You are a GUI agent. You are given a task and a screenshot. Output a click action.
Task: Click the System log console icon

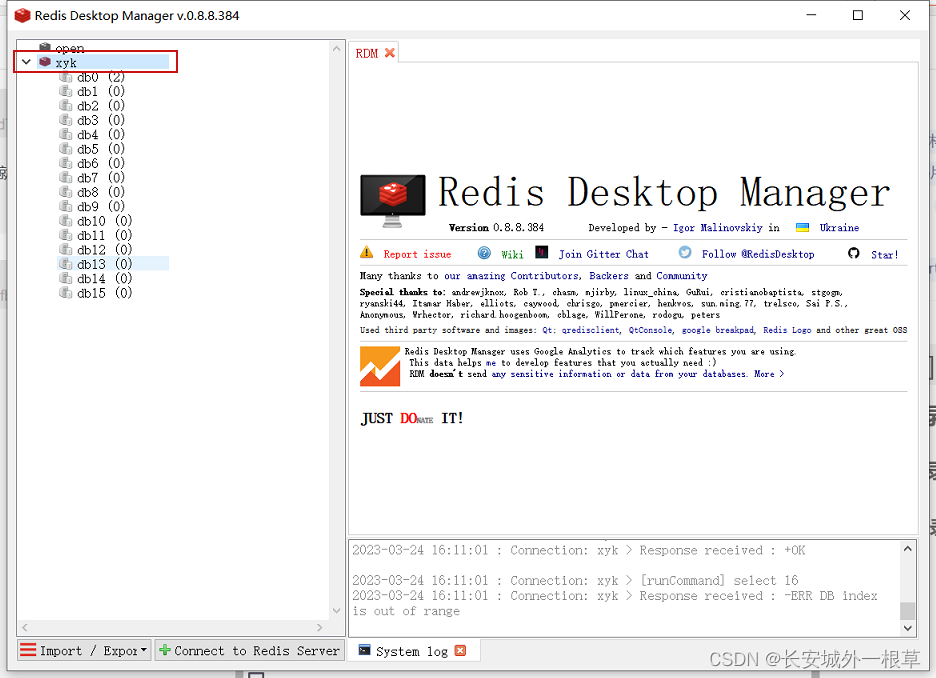click(x=365, y=650)
